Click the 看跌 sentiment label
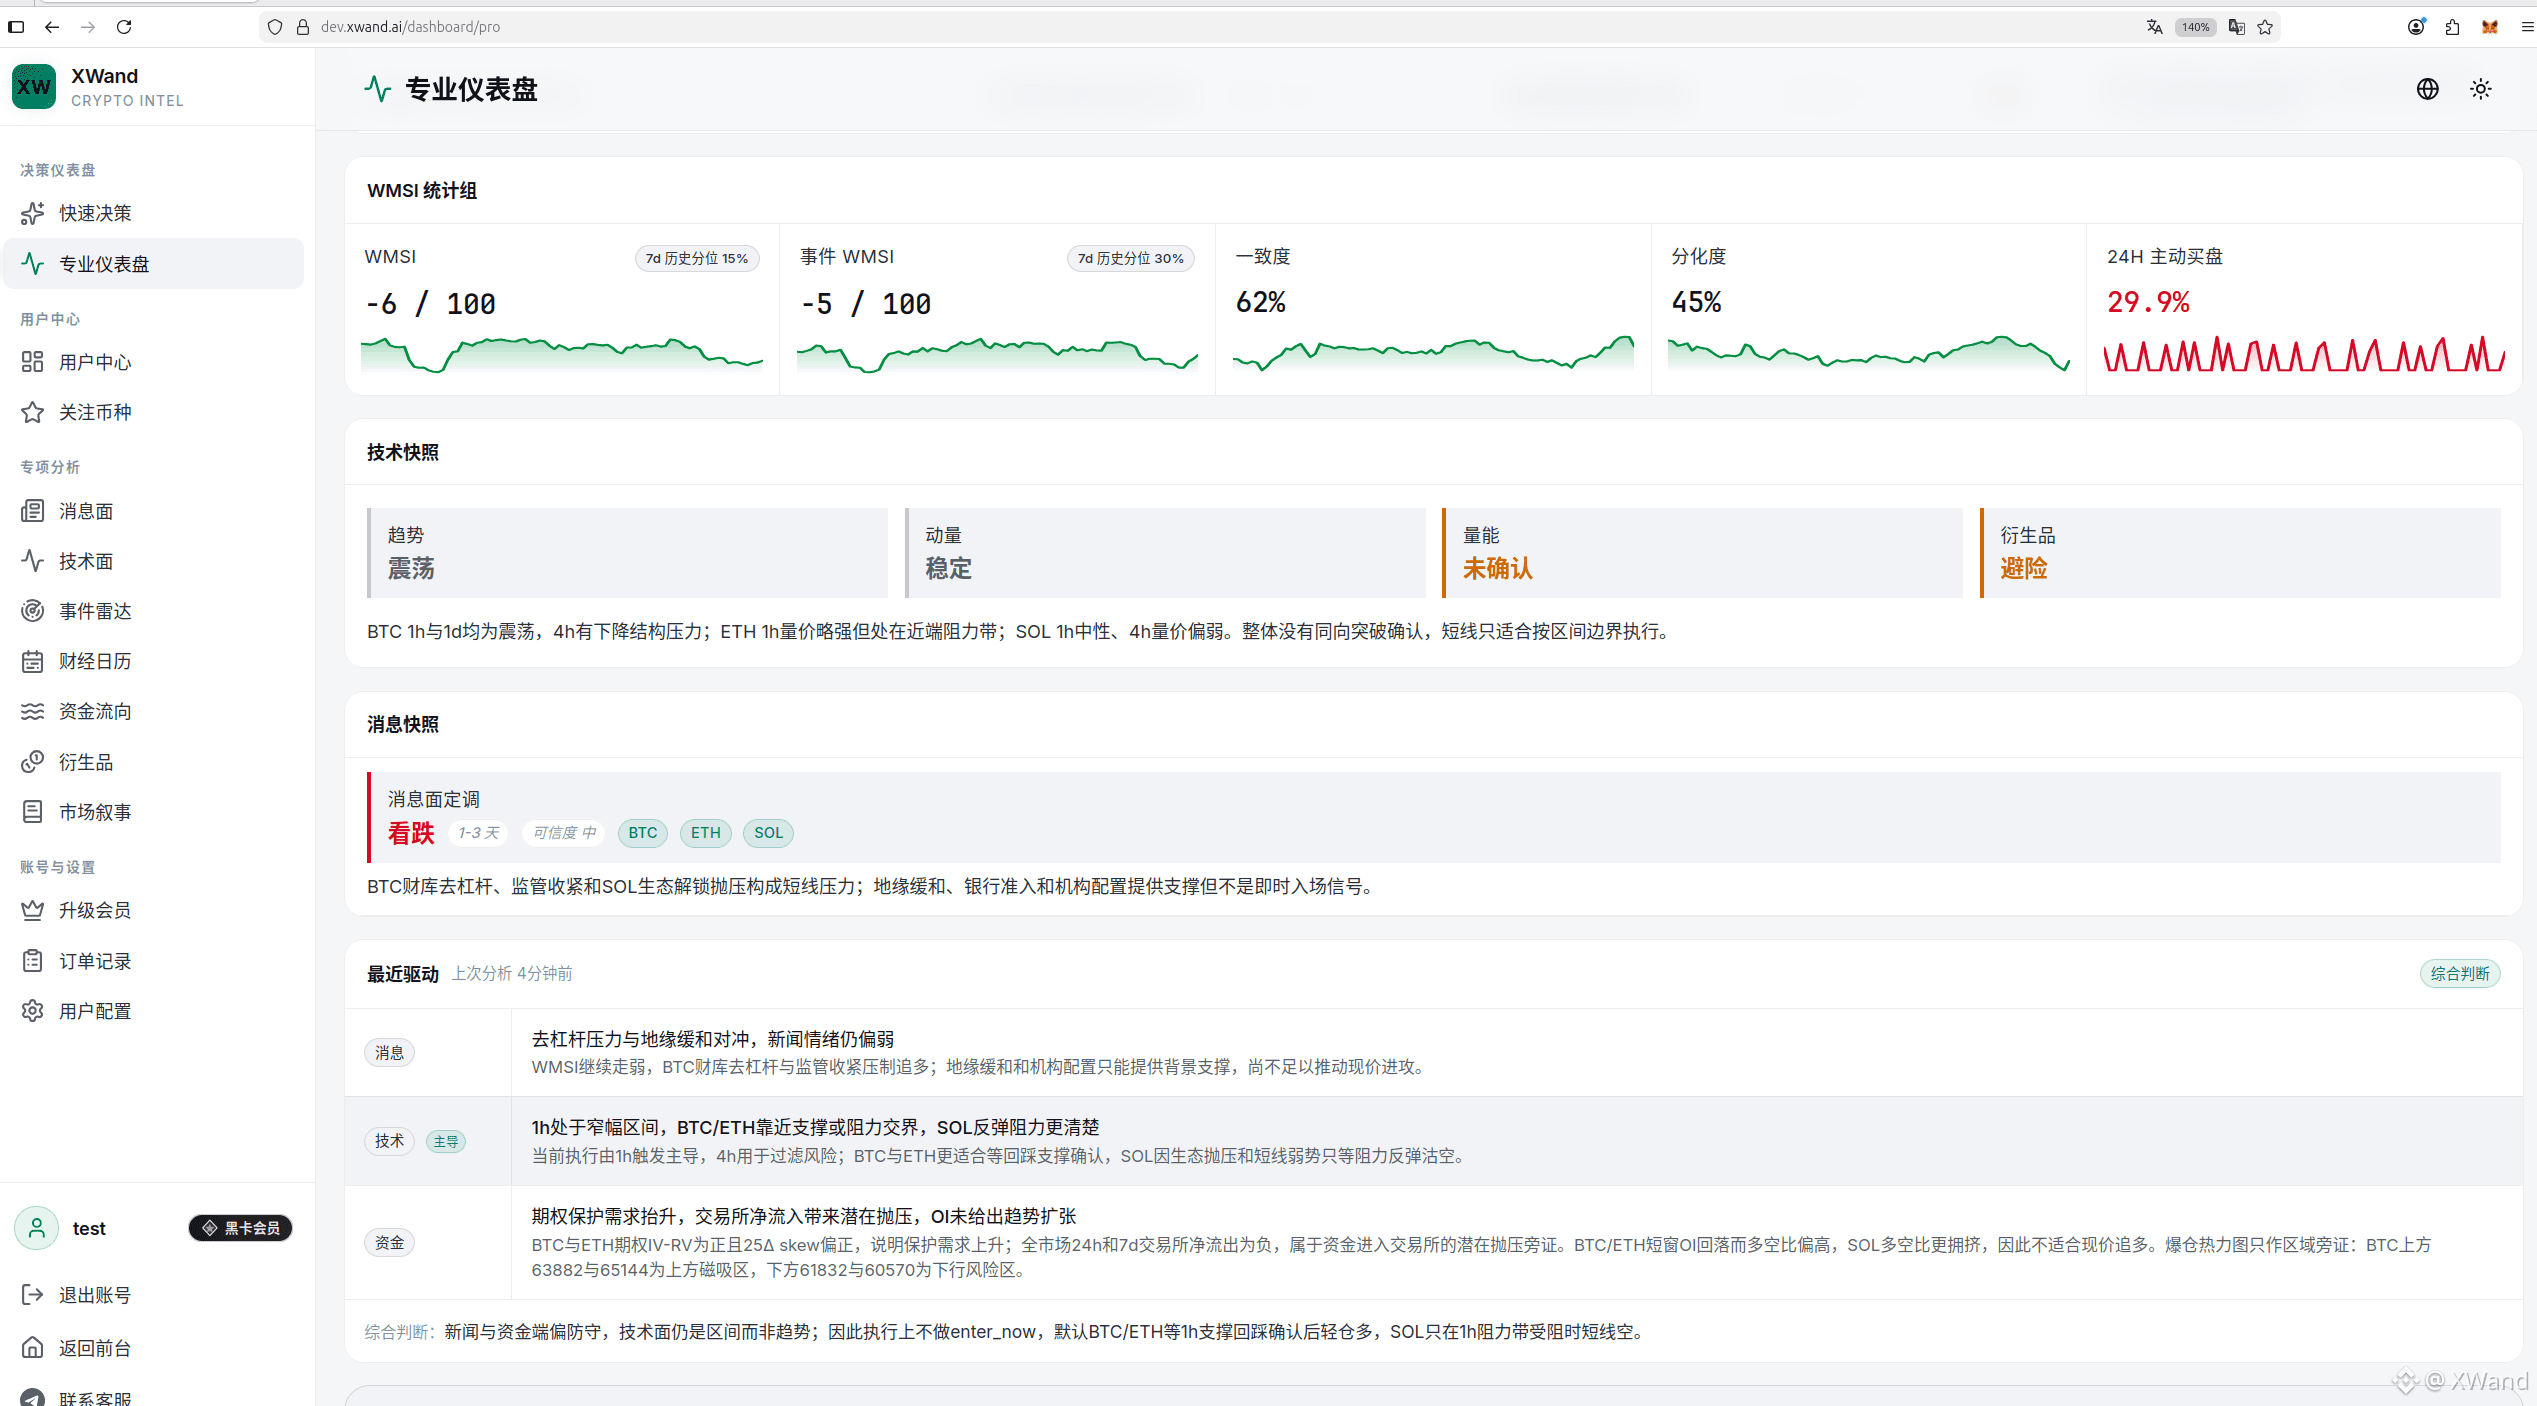The image size is (2537, 1406). 411,833
